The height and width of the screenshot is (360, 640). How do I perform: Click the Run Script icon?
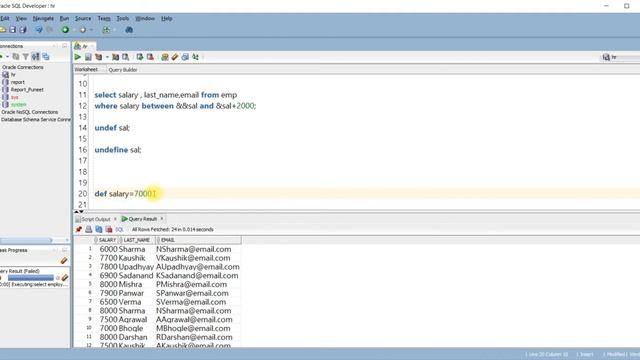(x=88, y=57)
